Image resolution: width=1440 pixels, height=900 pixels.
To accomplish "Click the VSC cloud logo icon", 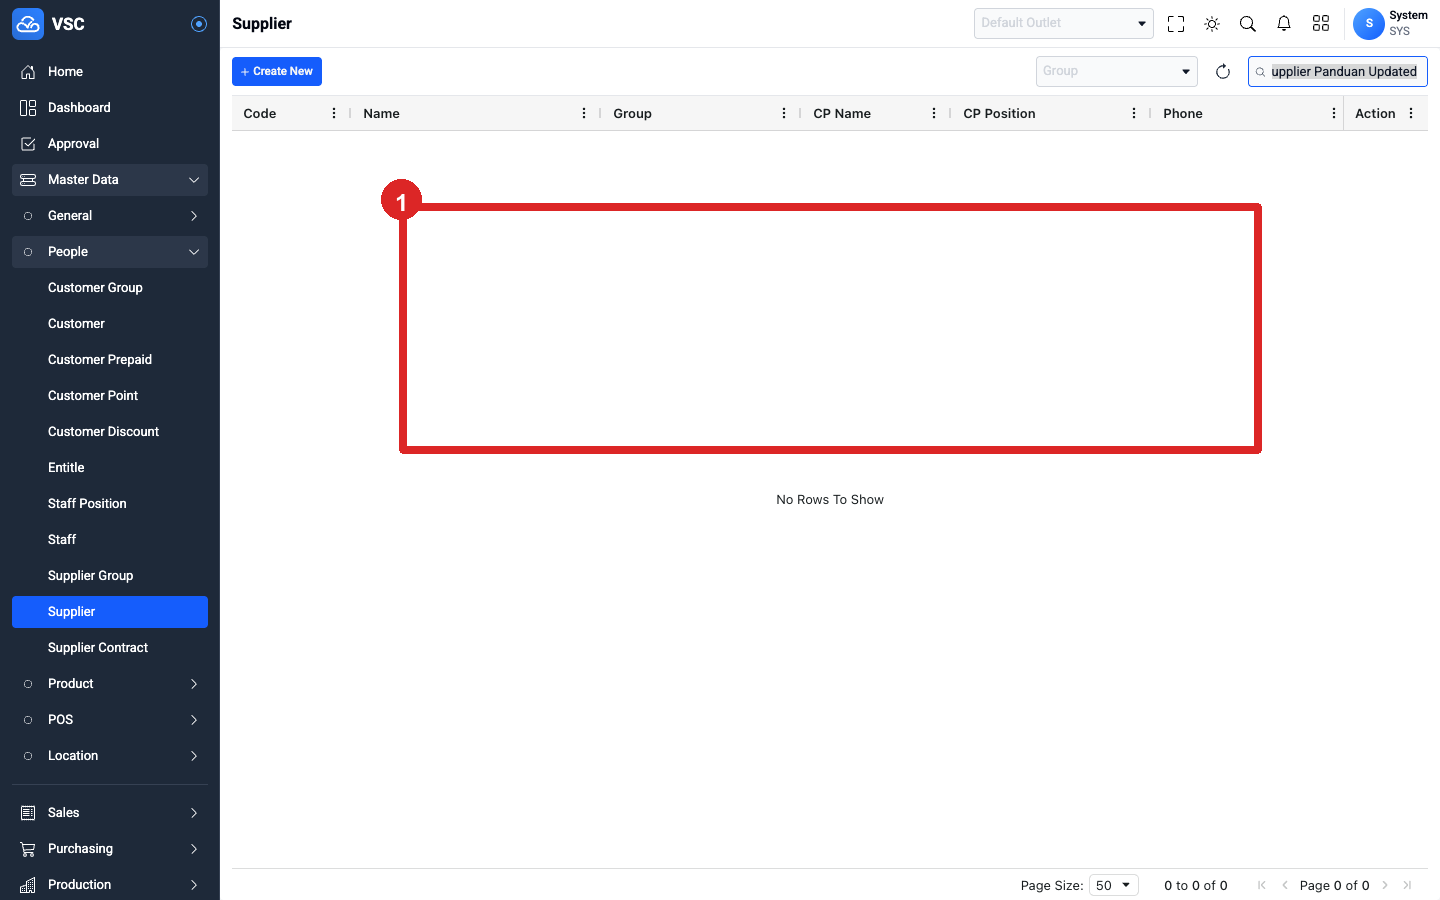I will (x=28, y=24).
